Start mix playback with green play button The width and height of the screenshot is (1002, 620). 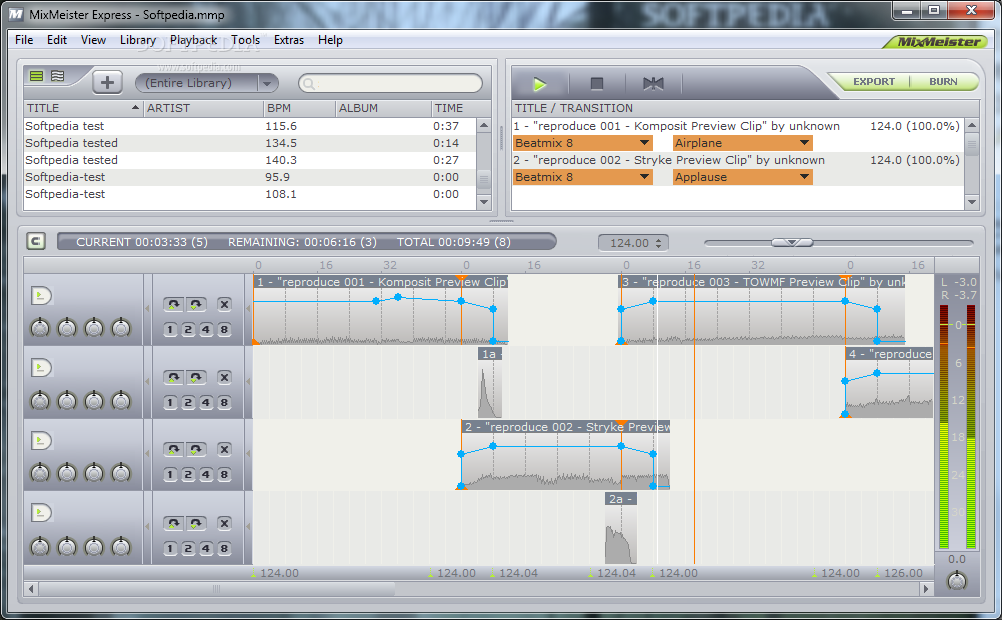[539, 84]
